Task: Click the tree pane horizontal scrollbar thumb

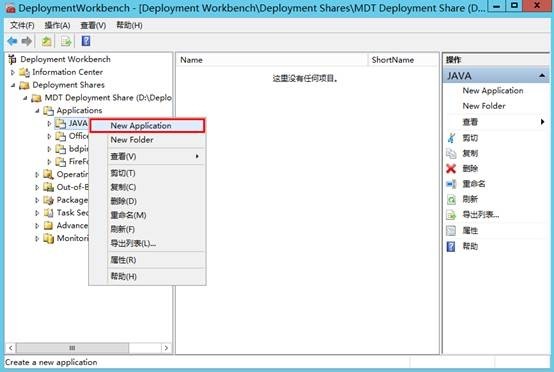Action: click(72, 348)
